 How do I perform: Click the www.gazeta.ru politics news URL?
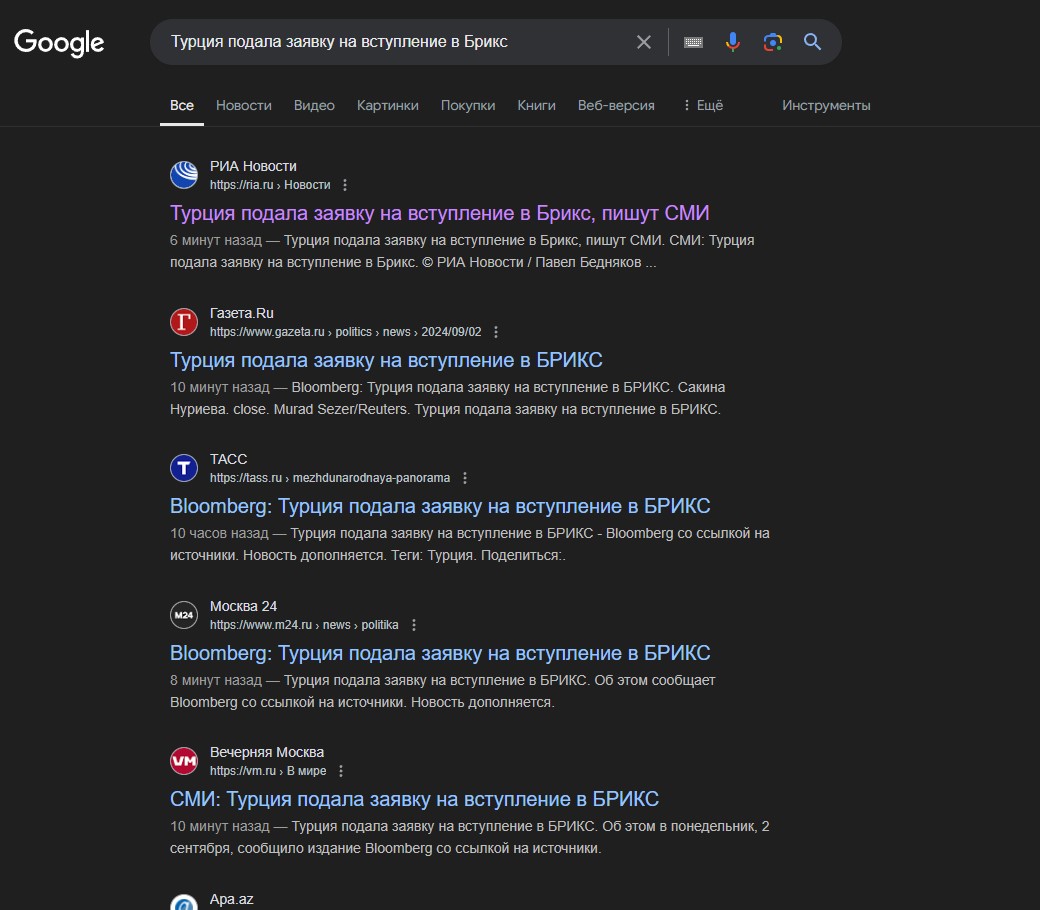click(346, 332)
